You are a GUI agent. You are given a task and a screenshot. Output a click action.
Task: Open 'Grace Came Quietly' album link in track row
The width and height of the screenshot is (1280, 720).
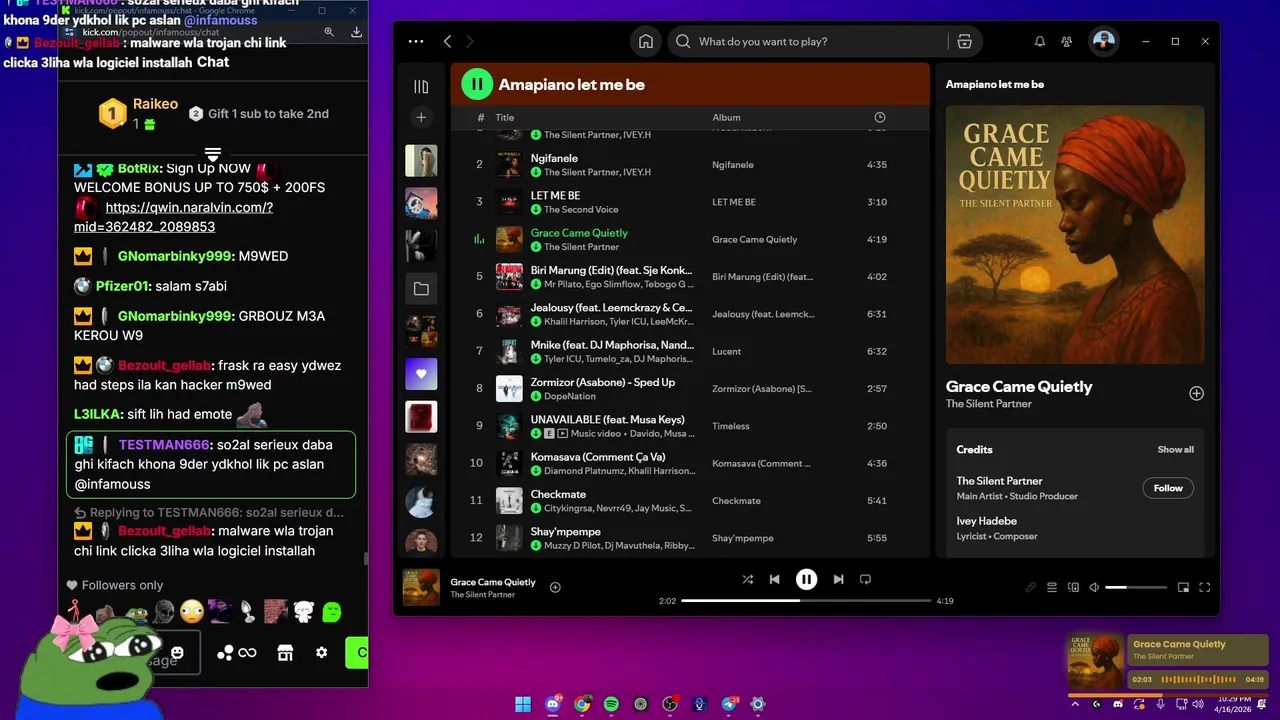tap(755, 240)
